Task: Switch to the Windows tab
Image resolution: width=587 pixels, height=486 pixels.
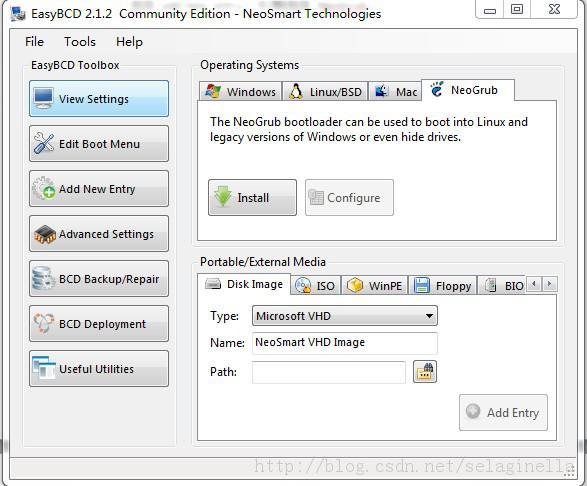Action: pyautogui.click(x=241, y=91)
